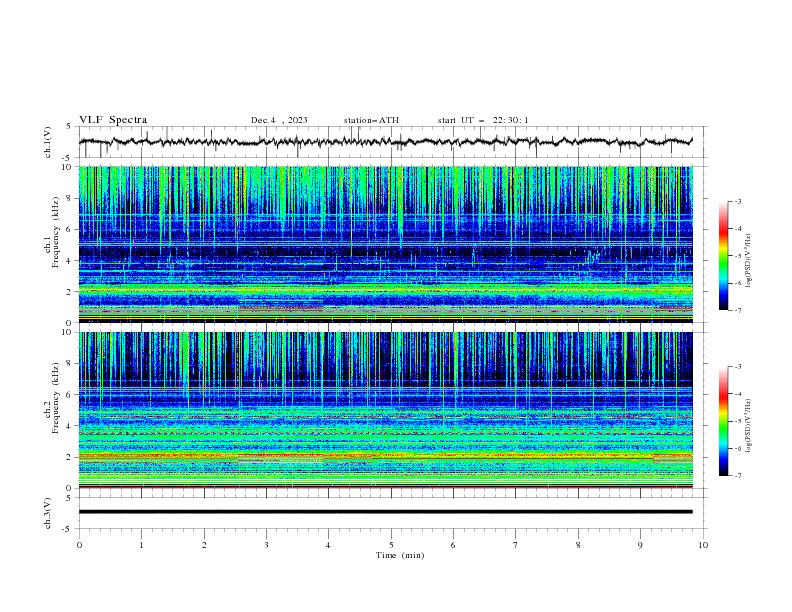
Task: Click the ch.2 Frequency (kHz) axis label
Action: click(x=51, y=398)
